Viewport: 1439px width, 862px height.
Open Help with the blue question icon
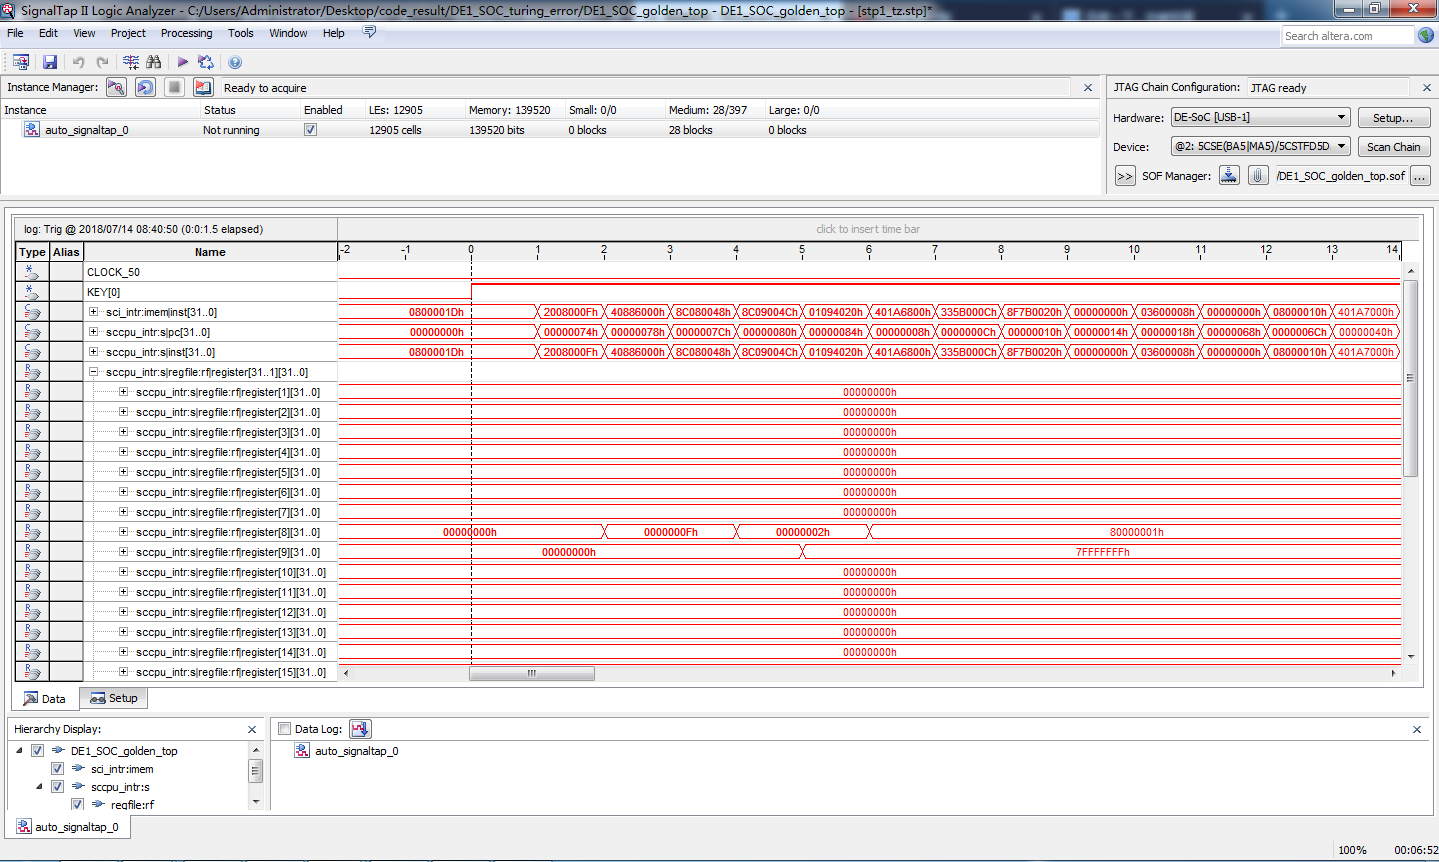pos(235,62)
